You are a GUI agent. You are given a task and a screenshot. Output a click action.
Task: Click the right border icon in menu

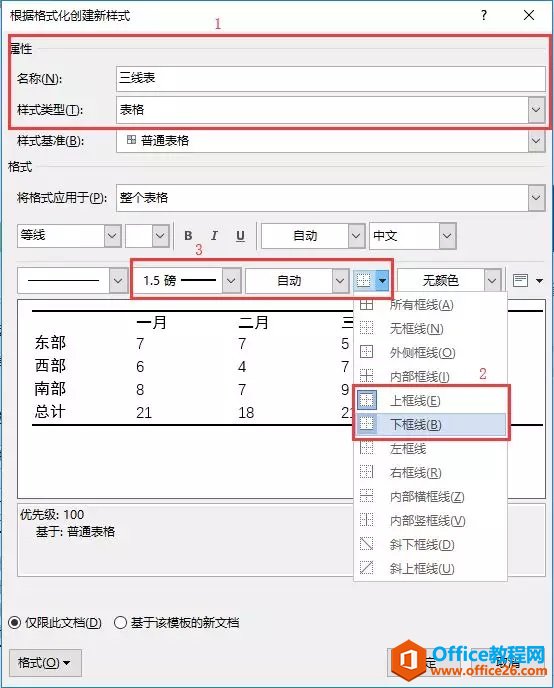pyautogui.click(x=366, y=472)
